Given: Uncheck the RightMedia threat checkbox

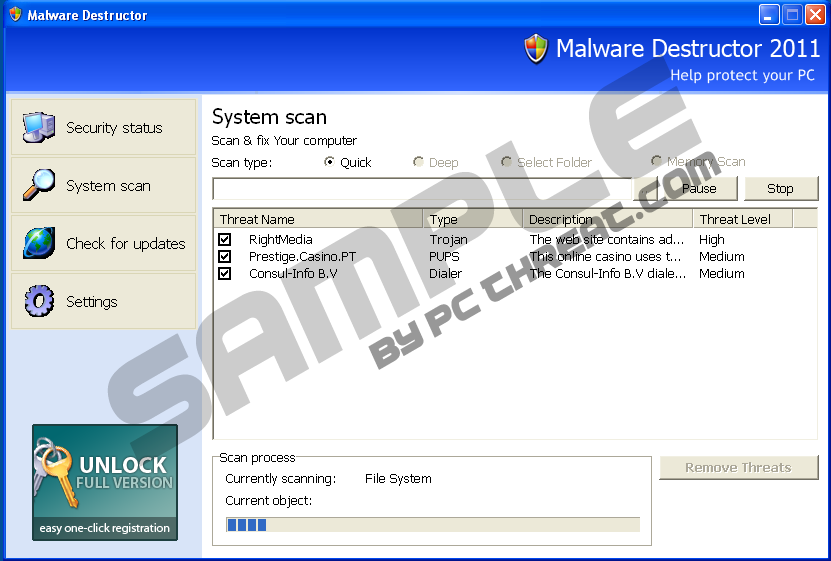Looking at the screenshot, I should (x=225, y=239).
